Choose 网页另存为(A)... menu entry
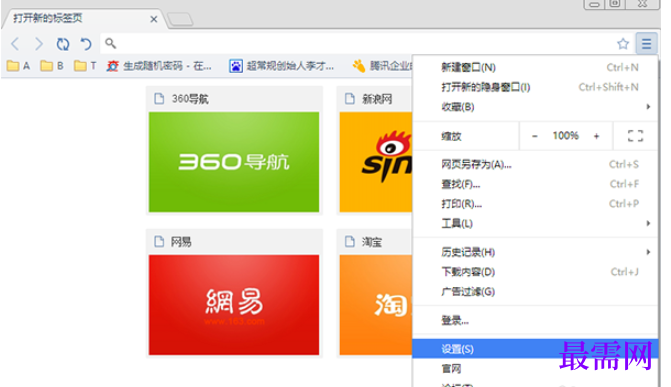The width and height of the screenshot is (671, 387). (x=535, y=164)
